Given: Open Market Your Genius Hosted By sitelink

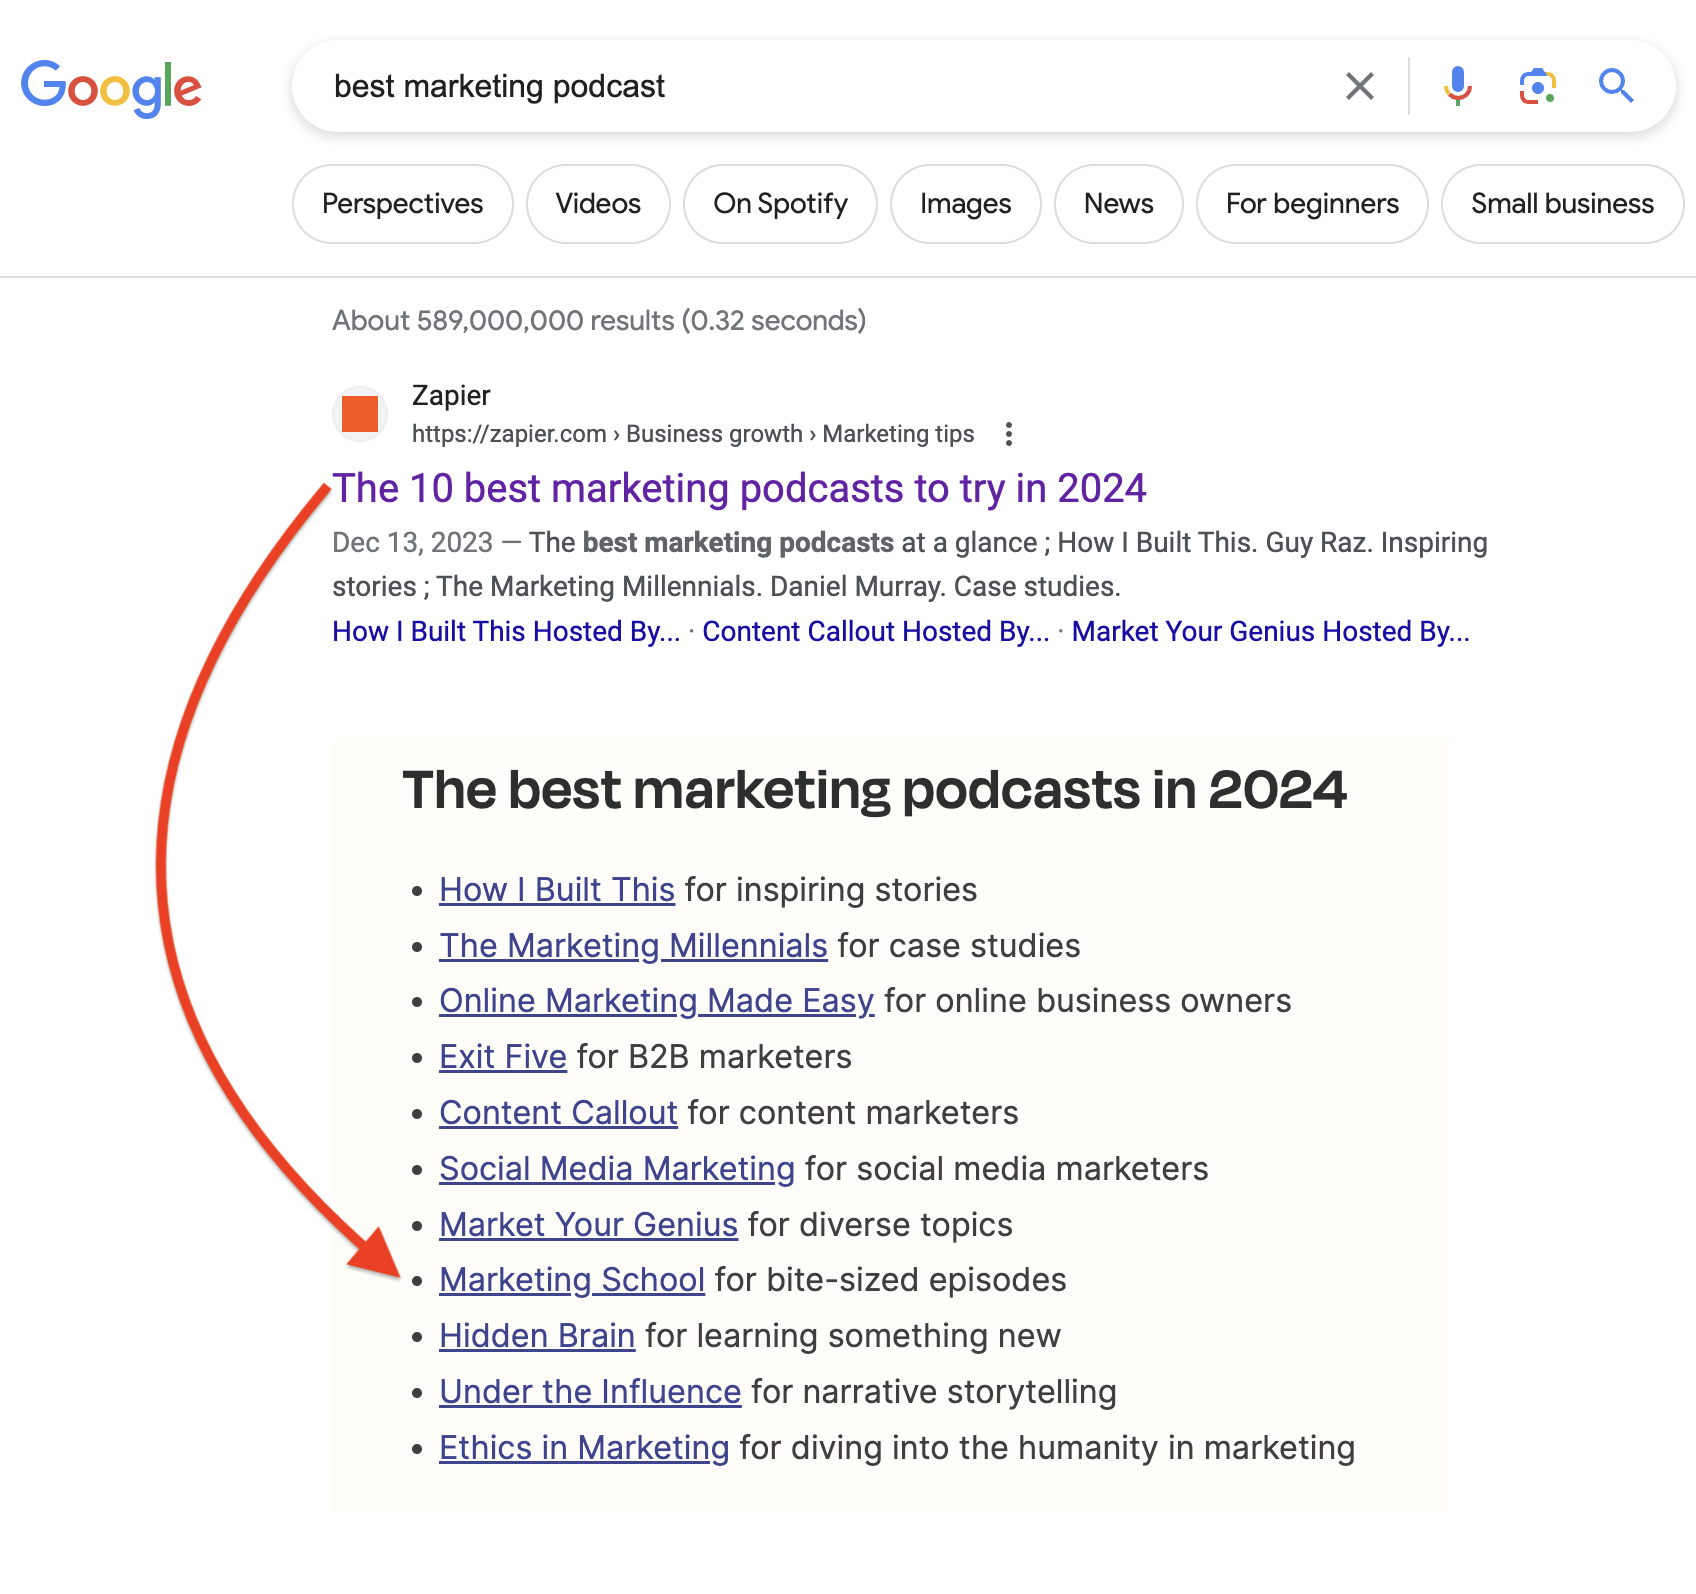Looking at the screenshot, I should click(1270, 632).
